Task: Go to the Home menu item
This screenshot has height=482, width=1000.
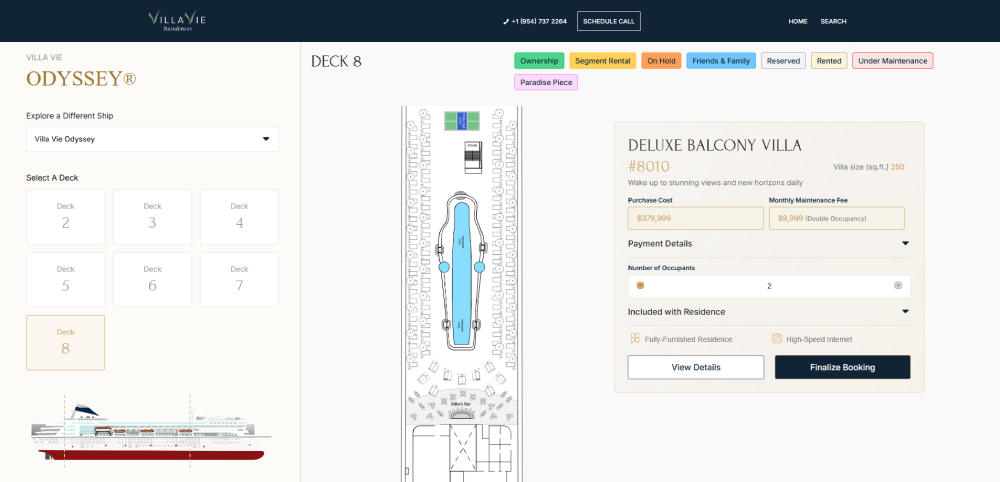Action: click(798, 22)
